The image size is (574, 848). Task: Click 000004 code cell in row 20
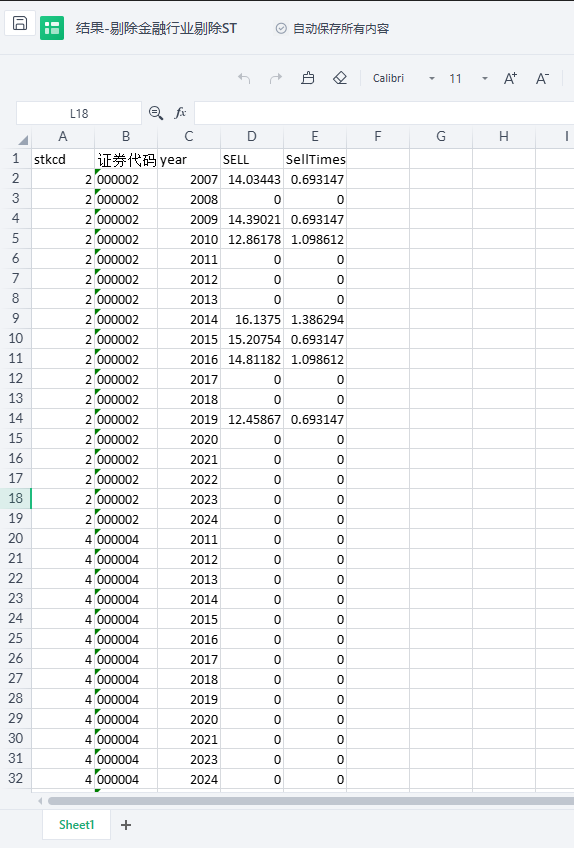126,539
